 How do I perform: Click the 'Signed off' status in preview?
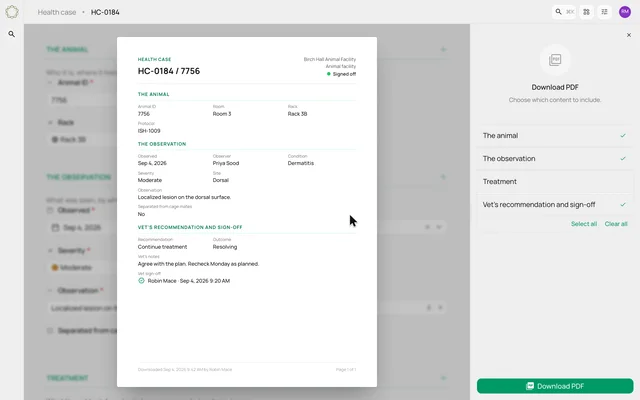[341, 74]
